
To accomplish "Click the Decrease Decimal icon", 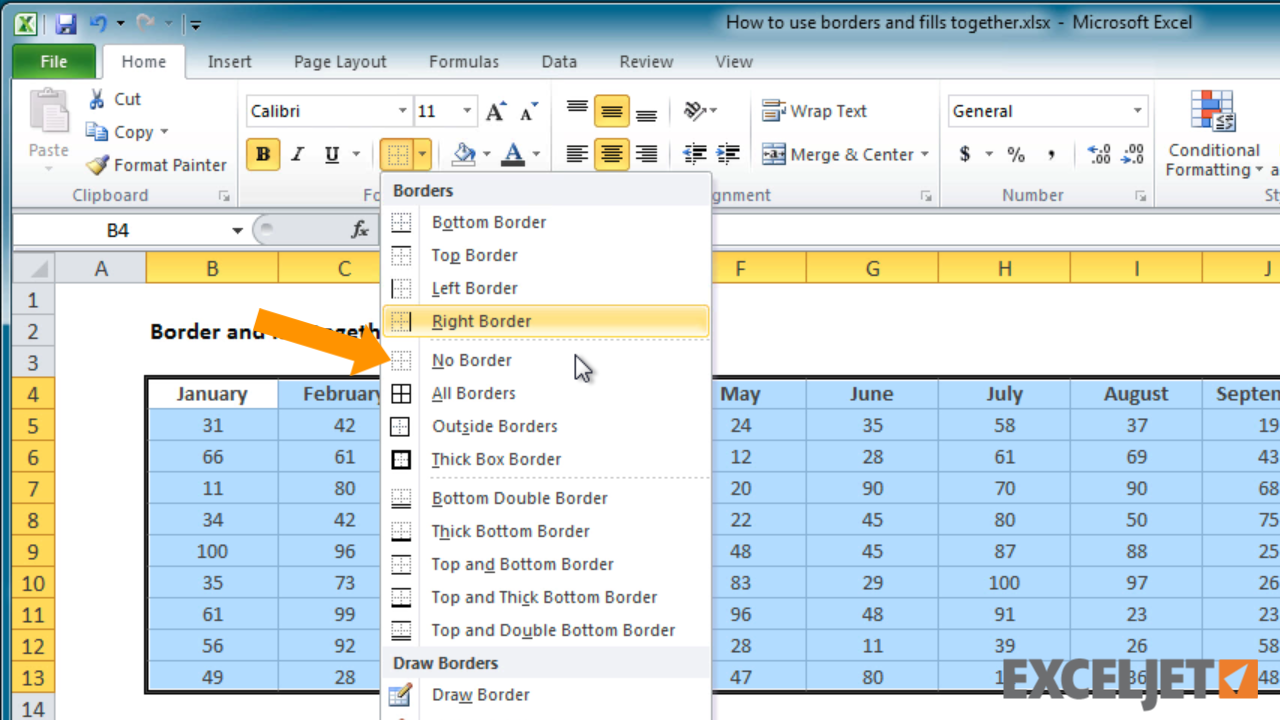I will click(1133, 154).
